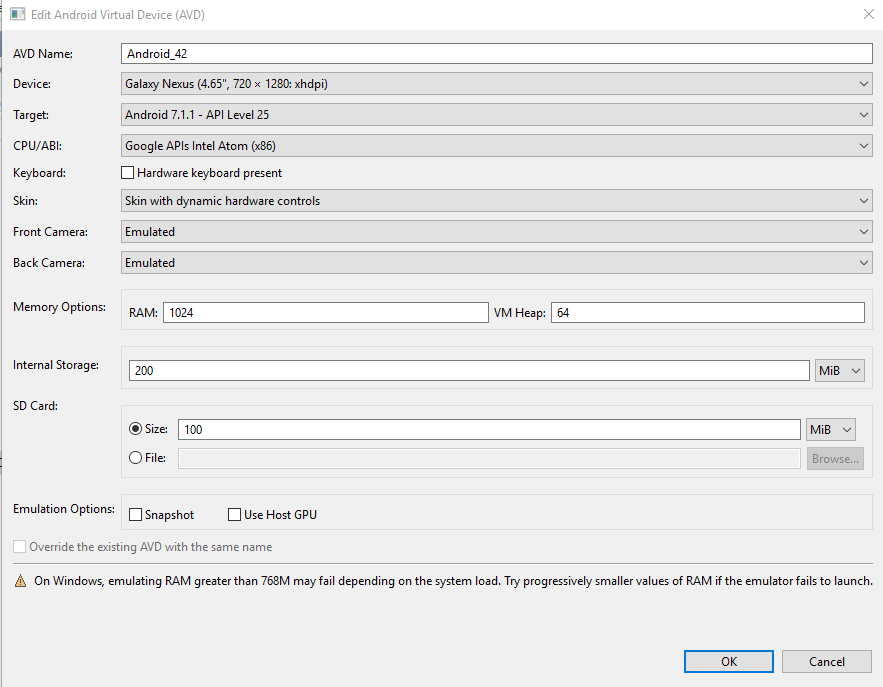This screenshot has width=883, height=687.
Task: Click the AVD Name field containing Android_42
Action: [x=497, y=54]
